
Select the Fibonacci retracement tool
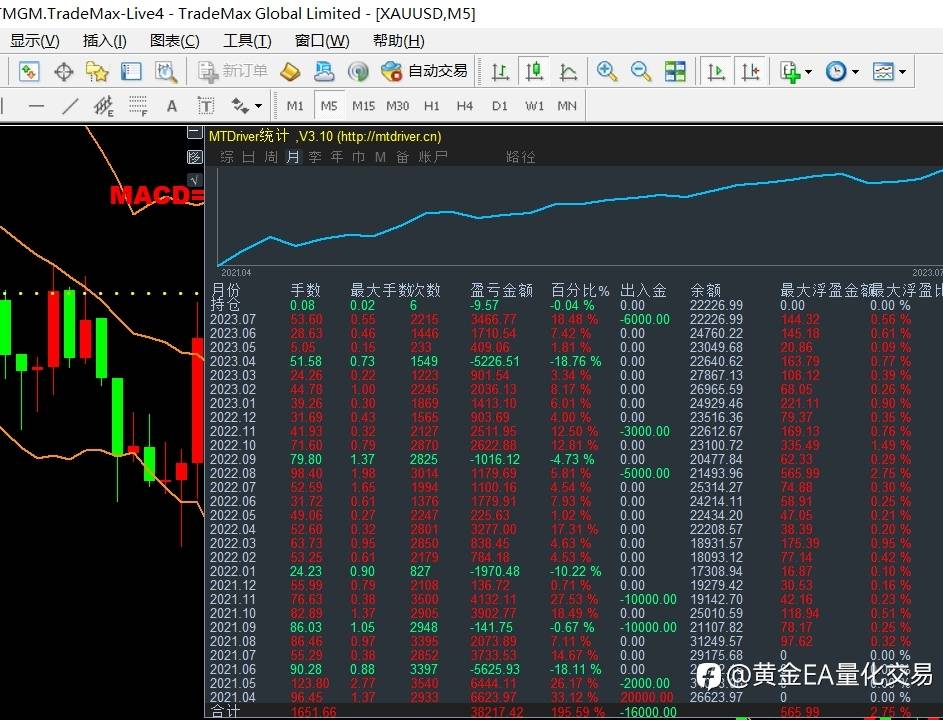[138, 106]
